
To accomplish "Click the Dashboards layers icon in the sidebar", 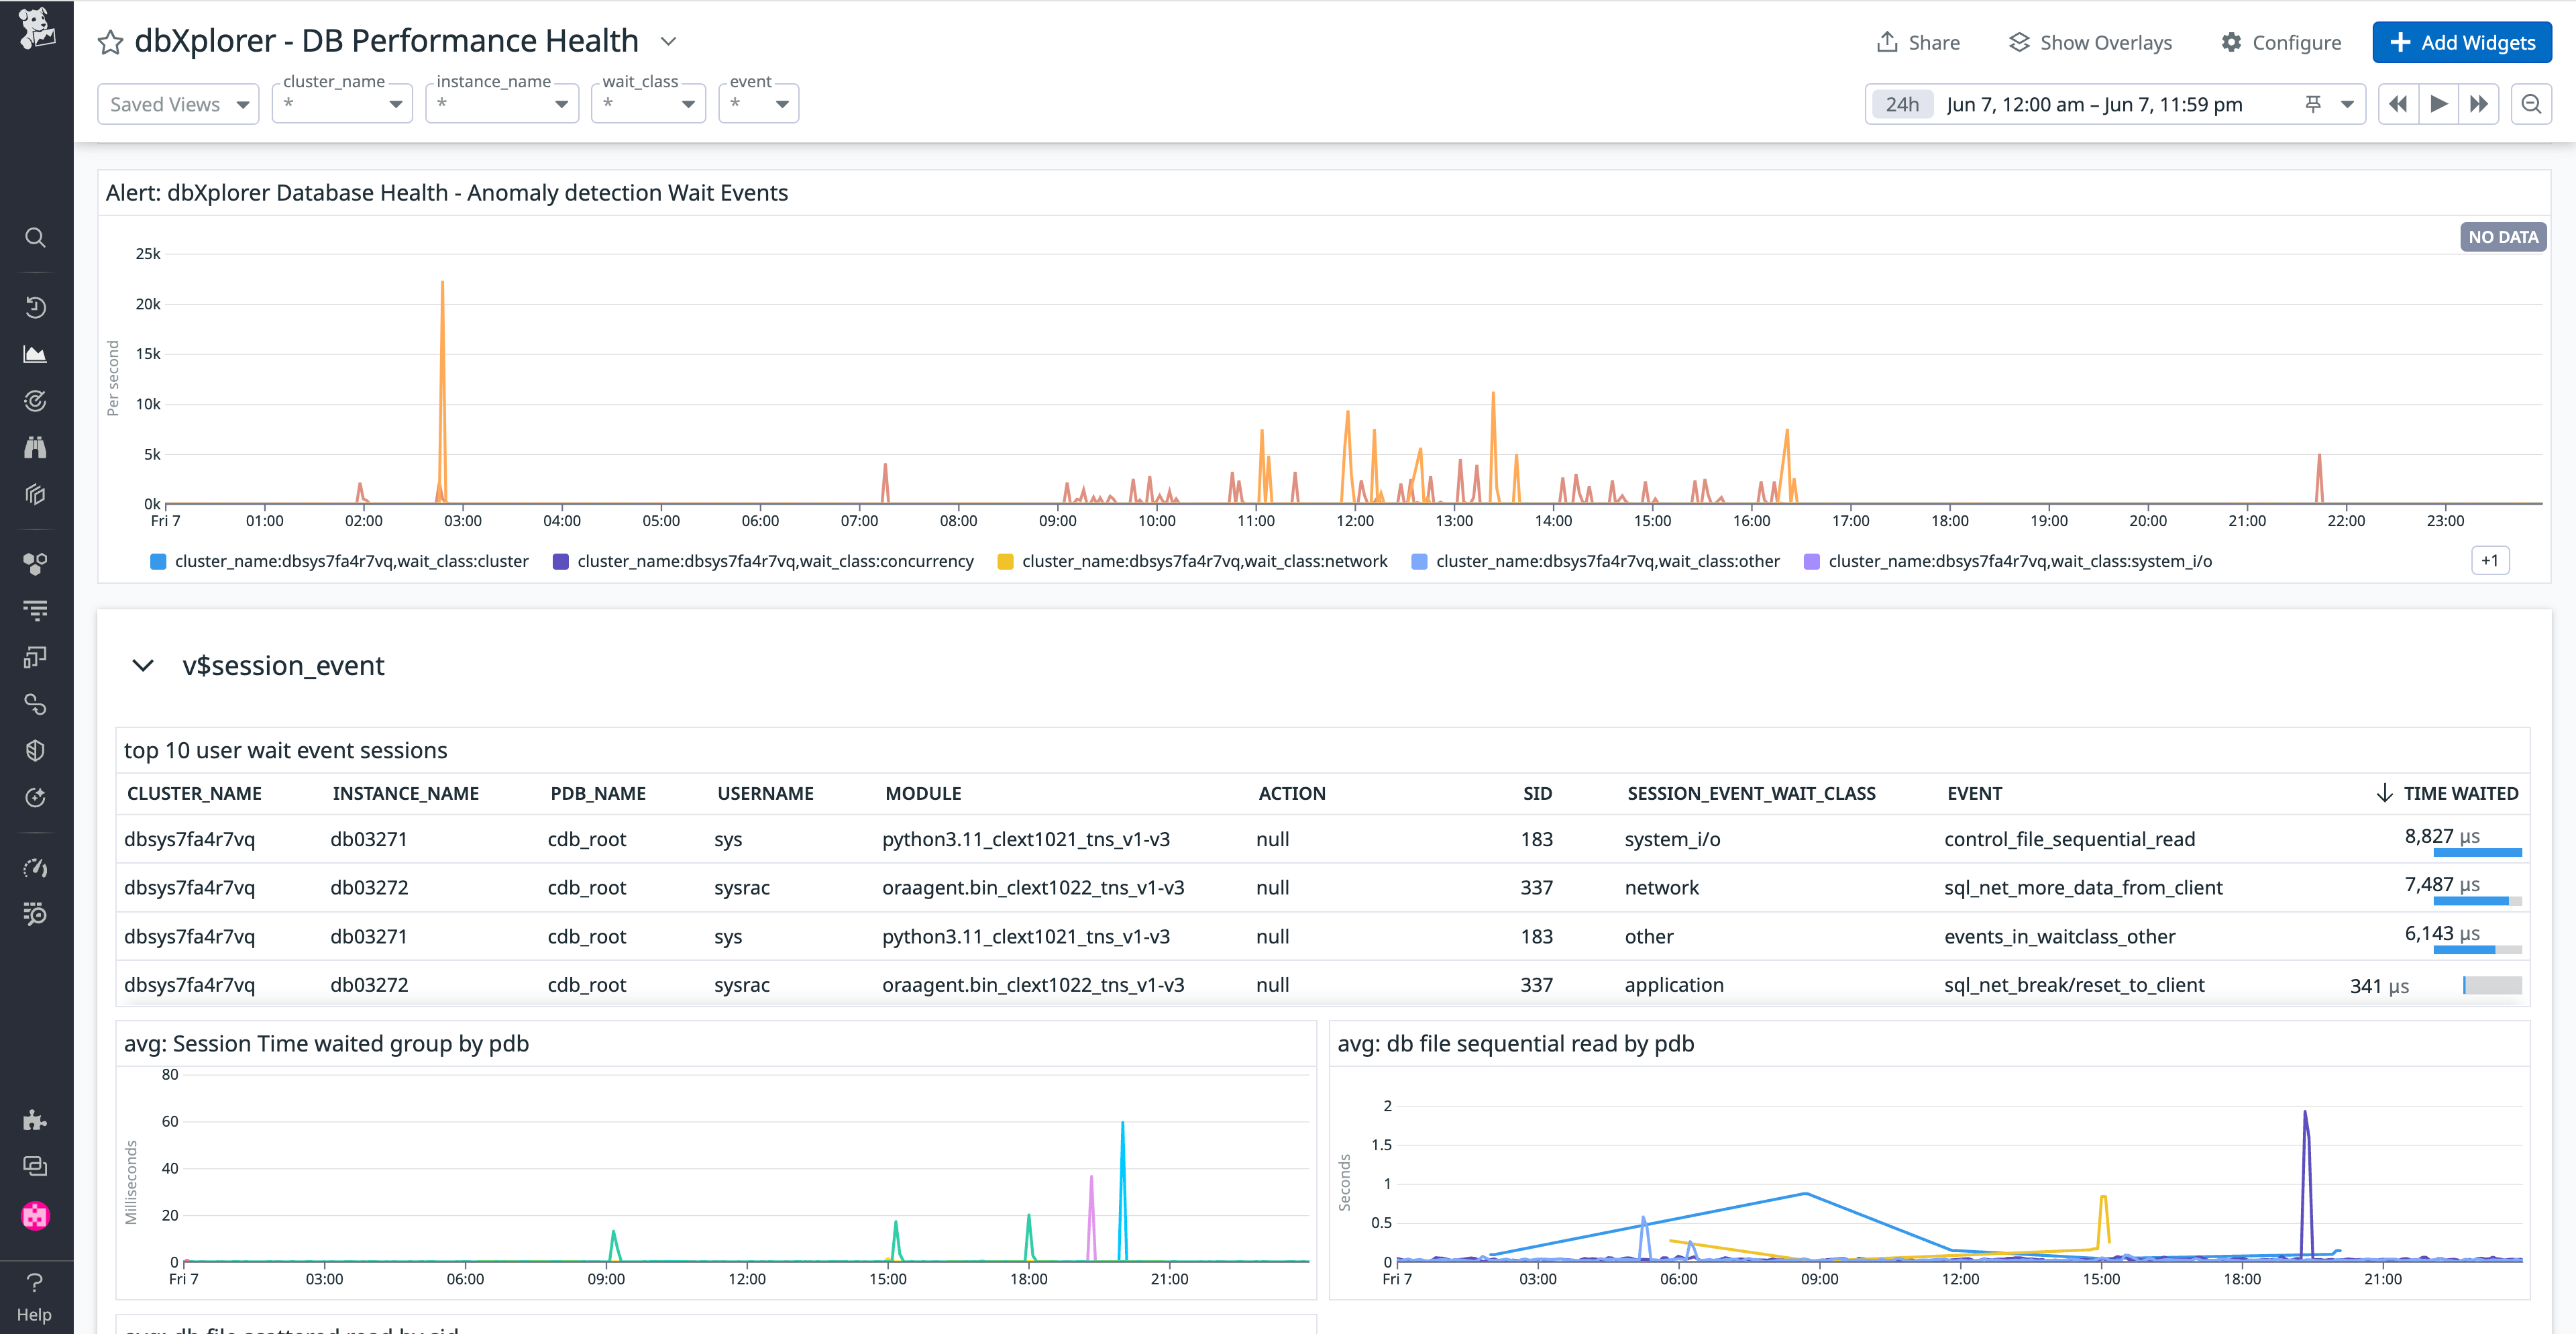I will click(x=36, y=494).
